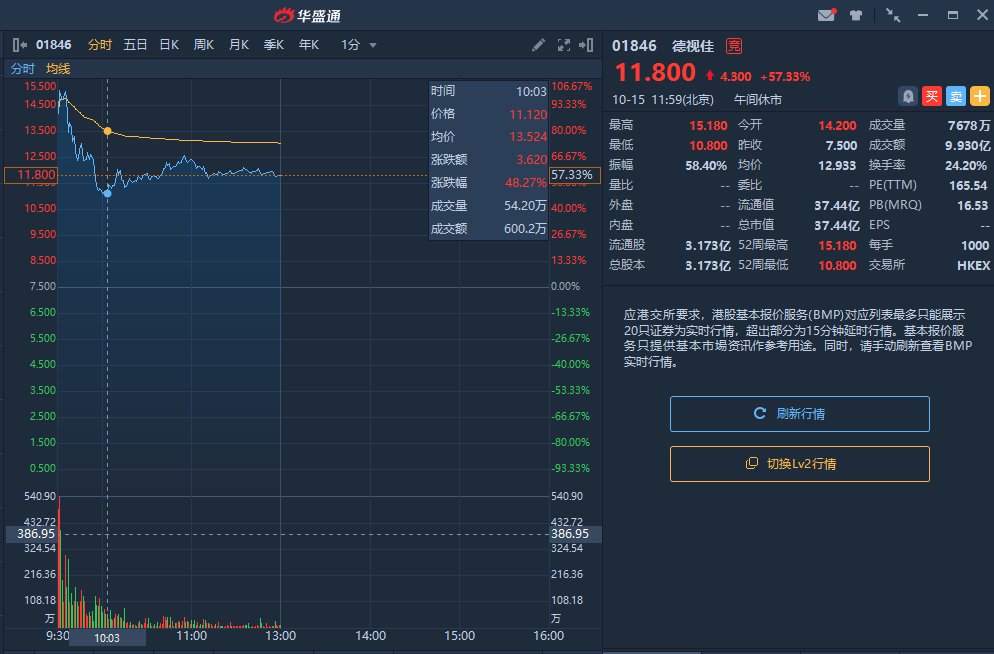994x654 pixels.
Task: Toggle the 分时 line legend label
Action: pos(22,69)
